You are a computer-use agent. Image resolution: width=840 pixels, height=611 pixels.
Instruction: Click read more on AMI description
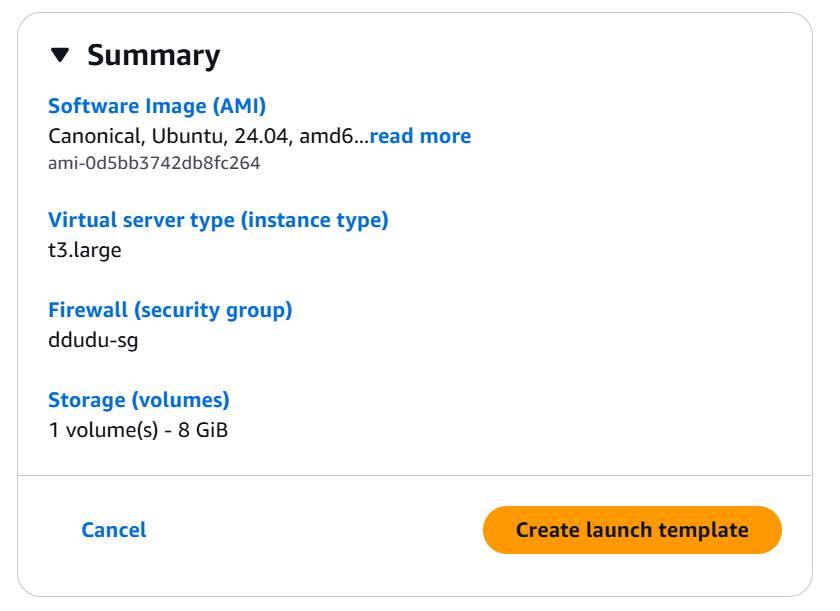pos(420,136)
